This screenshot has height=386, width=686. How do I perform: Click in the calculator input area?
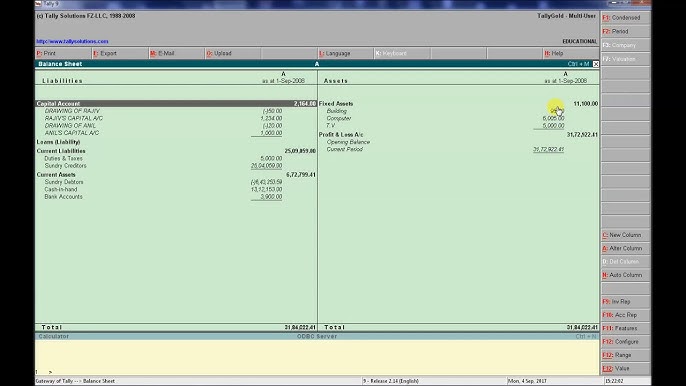[x=317, y=357]
